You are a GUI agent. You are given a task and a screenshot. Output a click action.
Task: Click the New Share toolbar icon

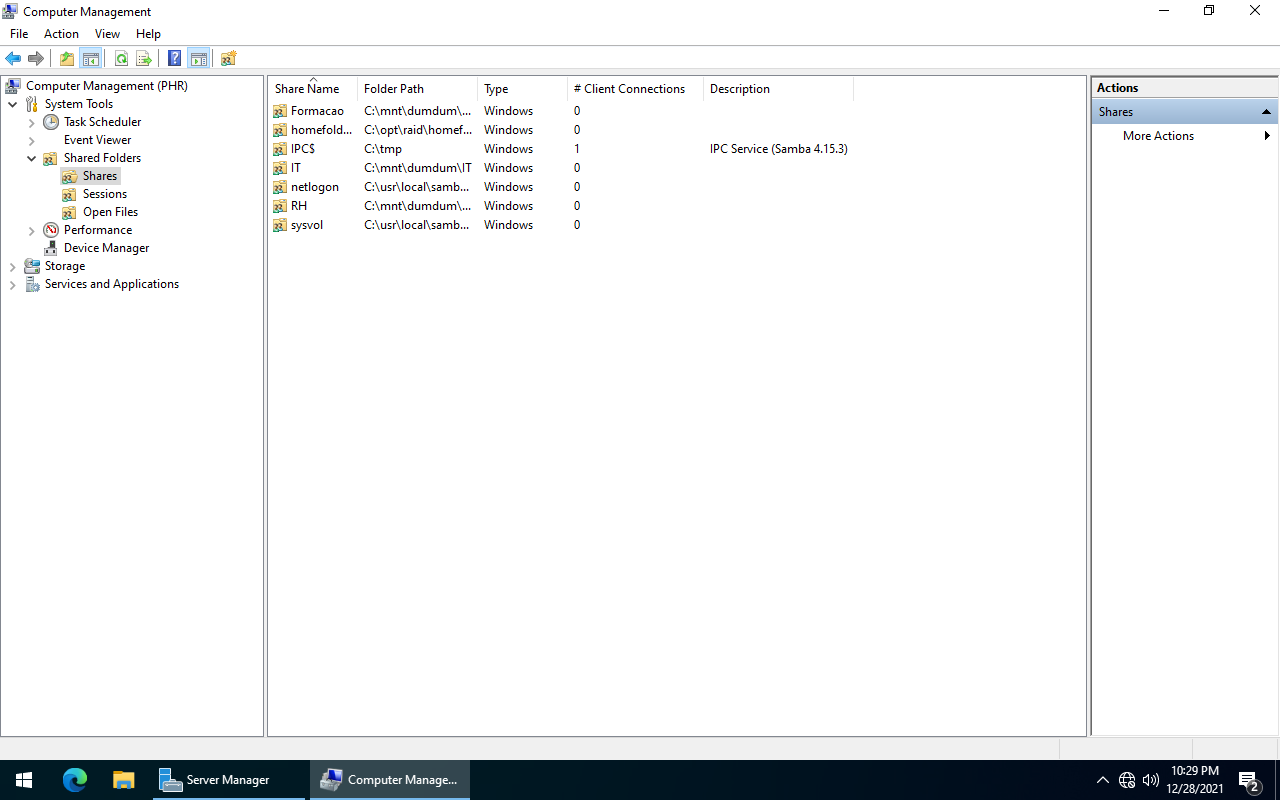click(x=228, y=58)
